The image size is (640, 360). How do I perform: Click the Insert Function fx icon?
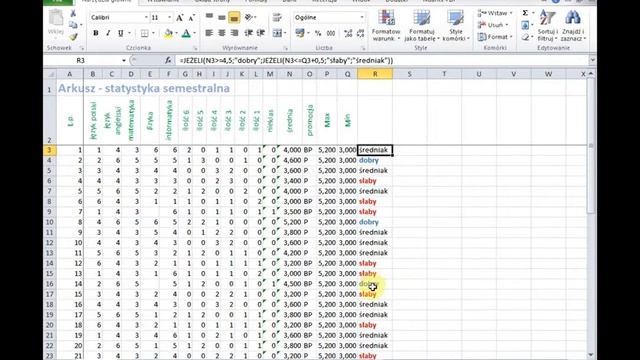(x=168, y=60)
